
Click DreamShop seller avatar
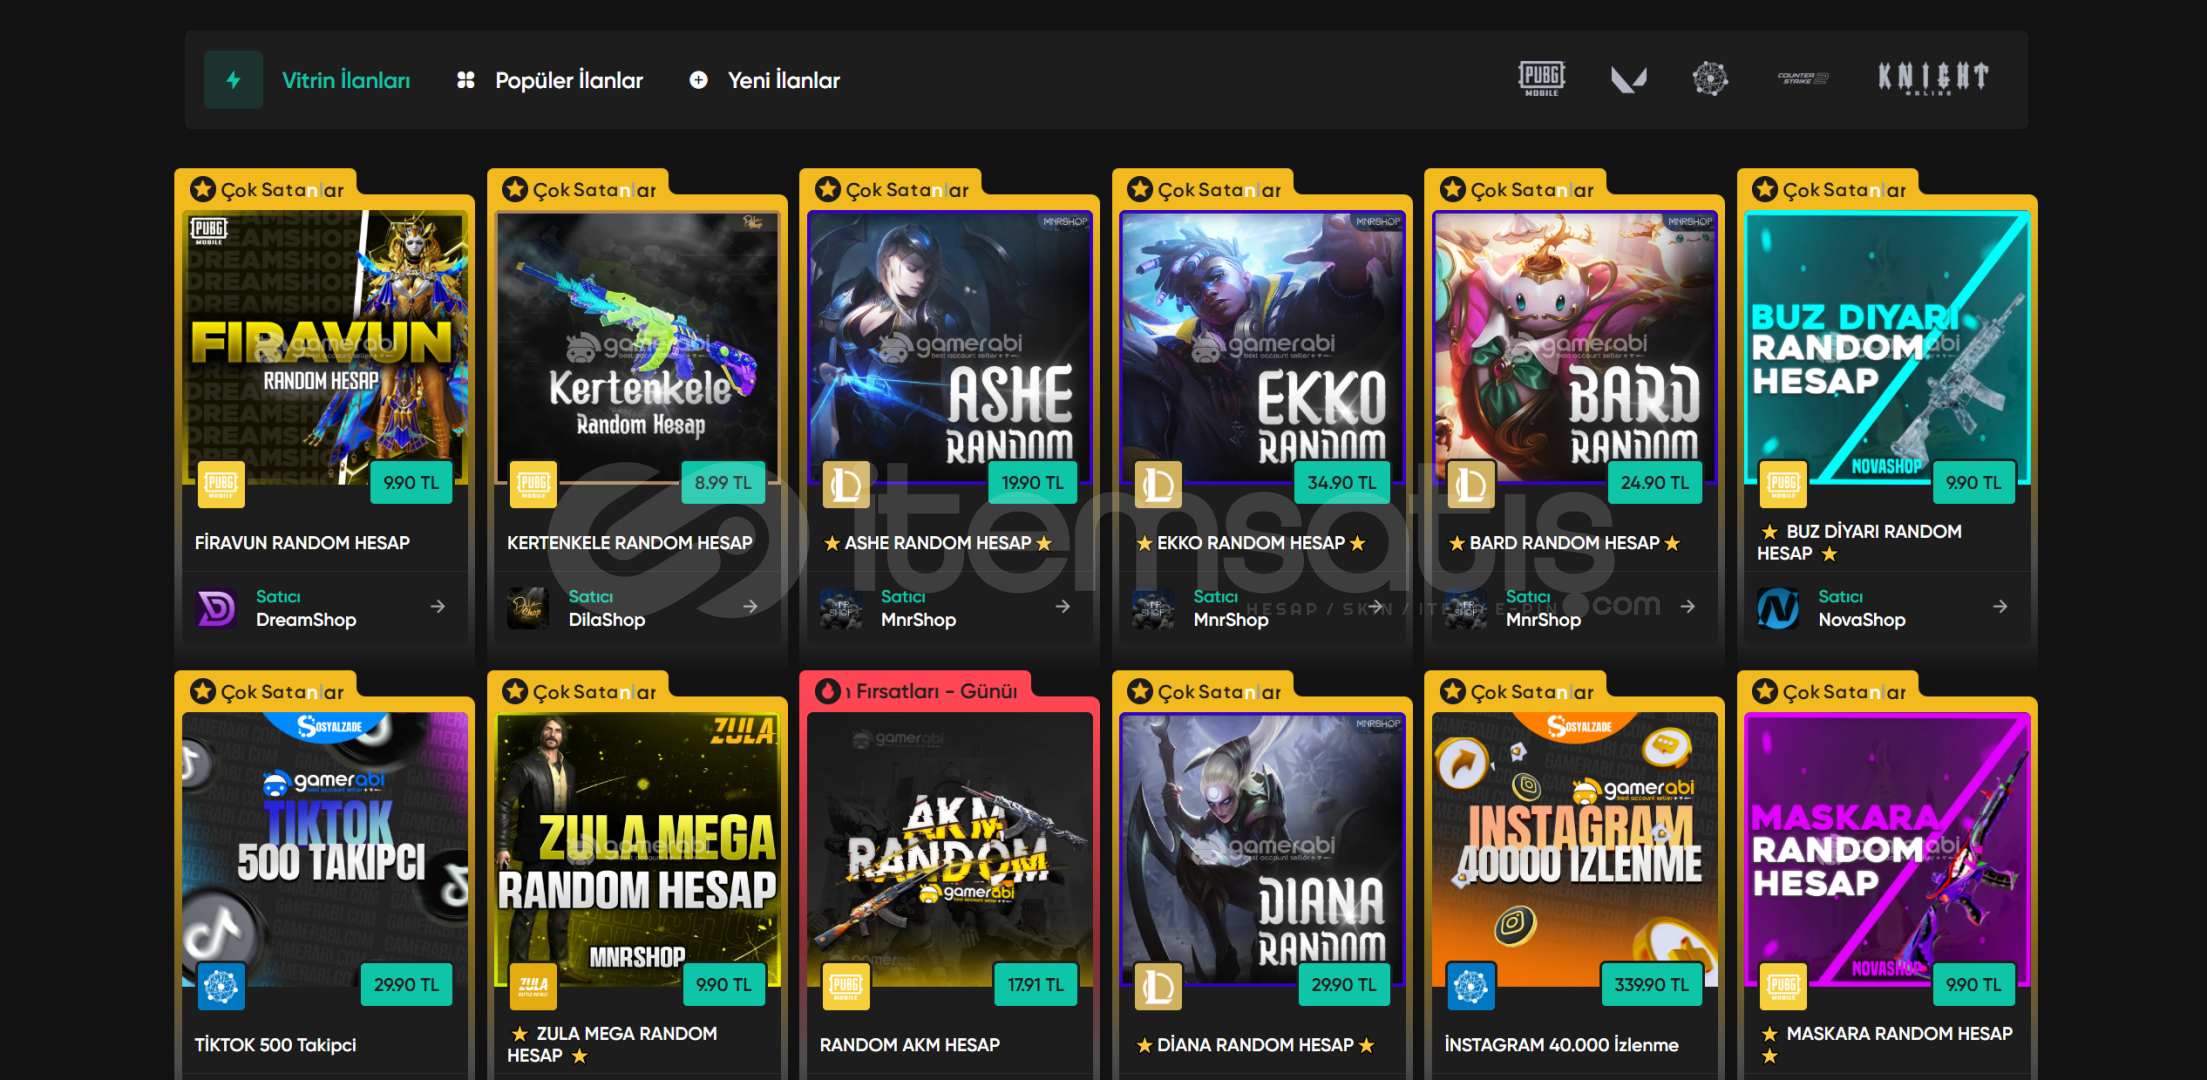[216, 608]
